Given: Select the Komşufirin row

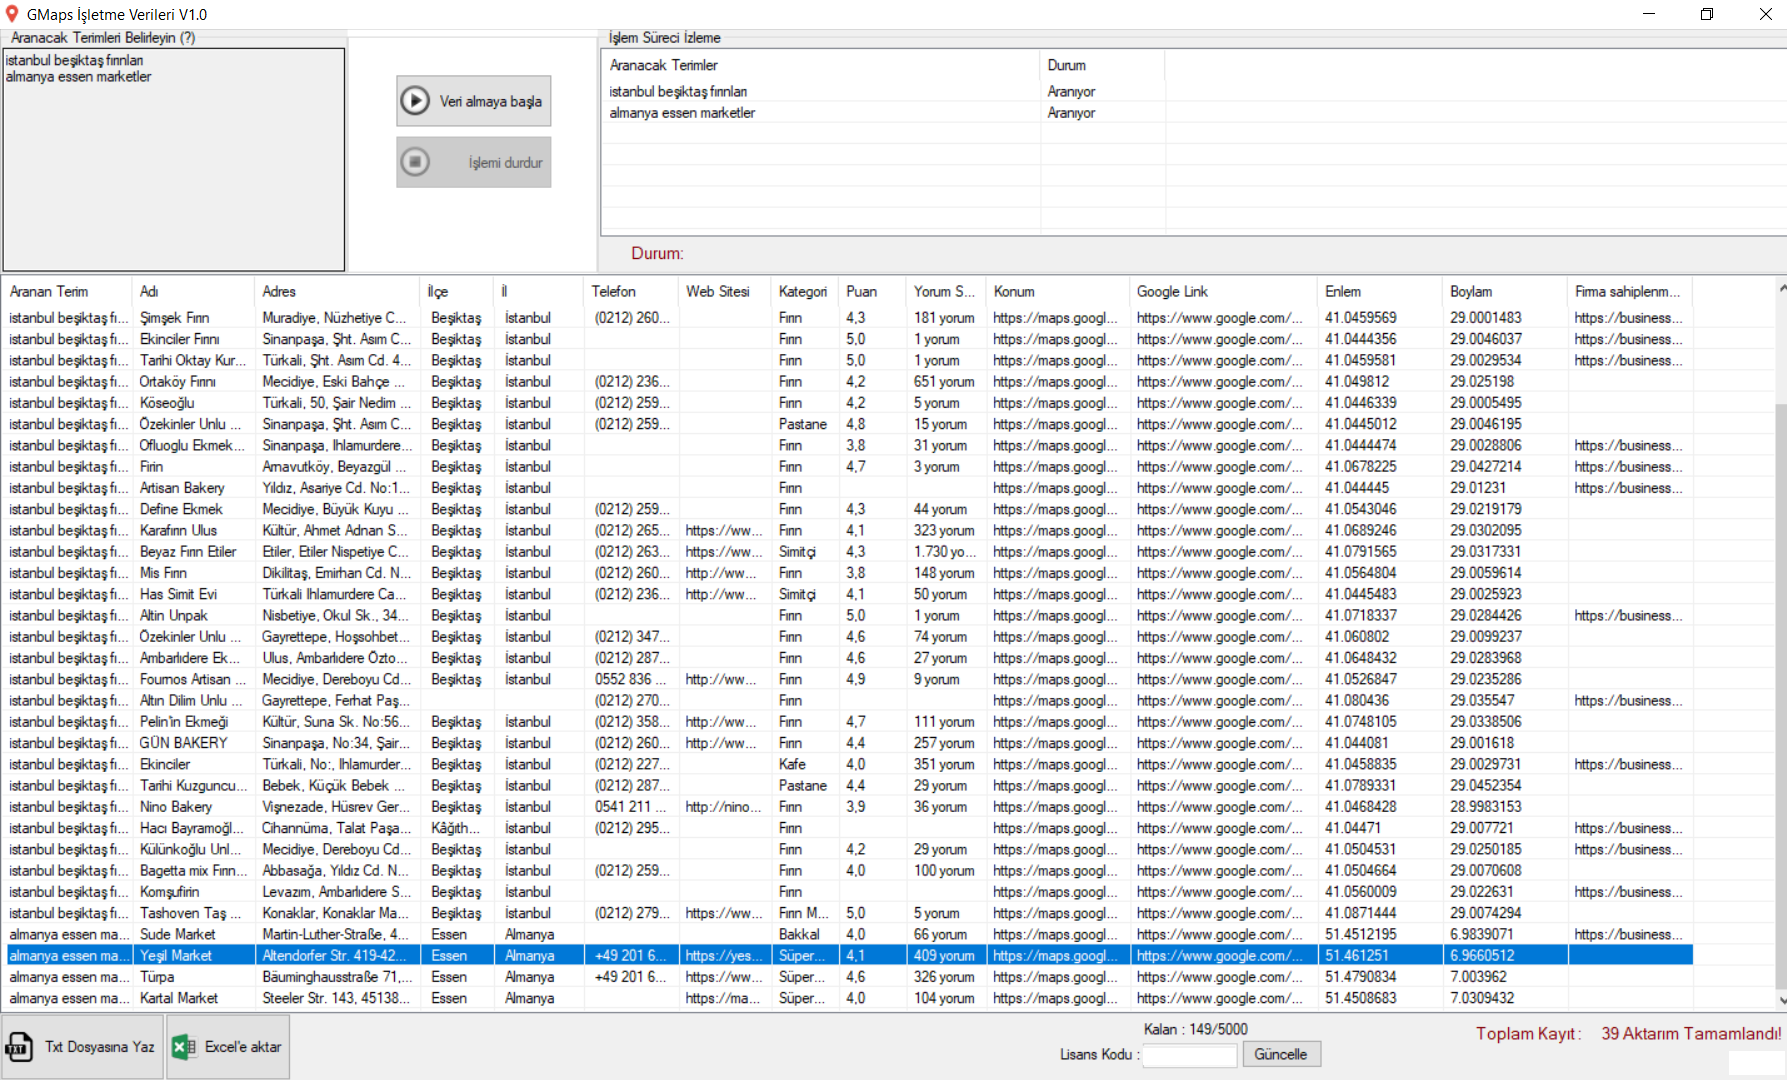Looking at the screenshot, I should 849,892.
